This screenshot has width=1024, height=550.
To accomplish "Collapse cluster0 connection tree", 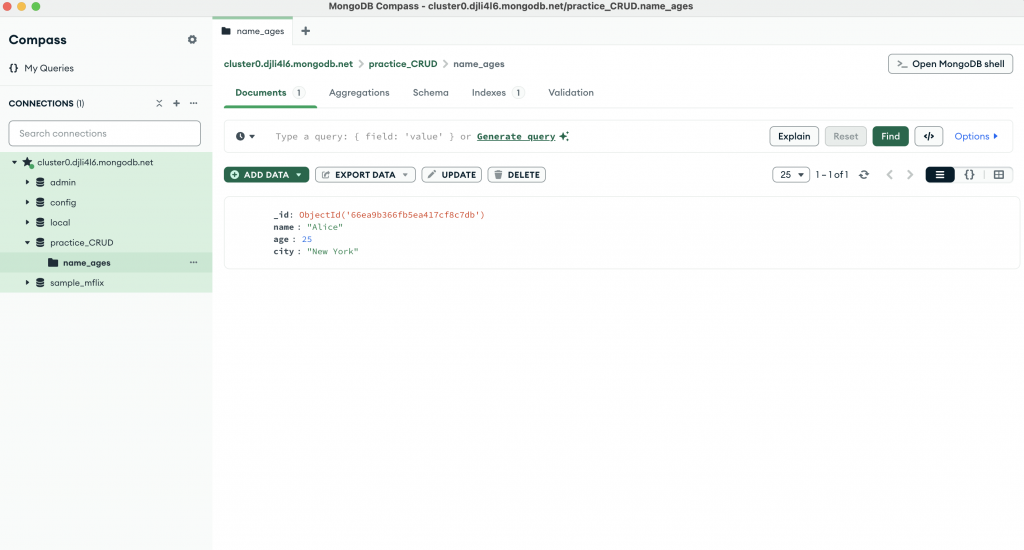I will [x=14, y=162].
